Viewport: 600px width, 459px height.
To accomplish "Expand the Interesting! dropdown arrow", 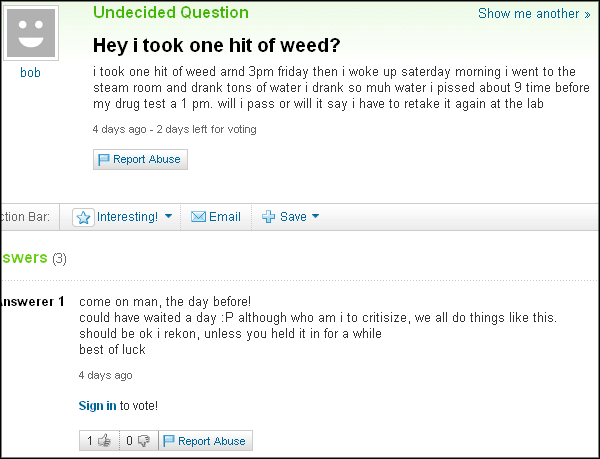I will pos(168,216).
